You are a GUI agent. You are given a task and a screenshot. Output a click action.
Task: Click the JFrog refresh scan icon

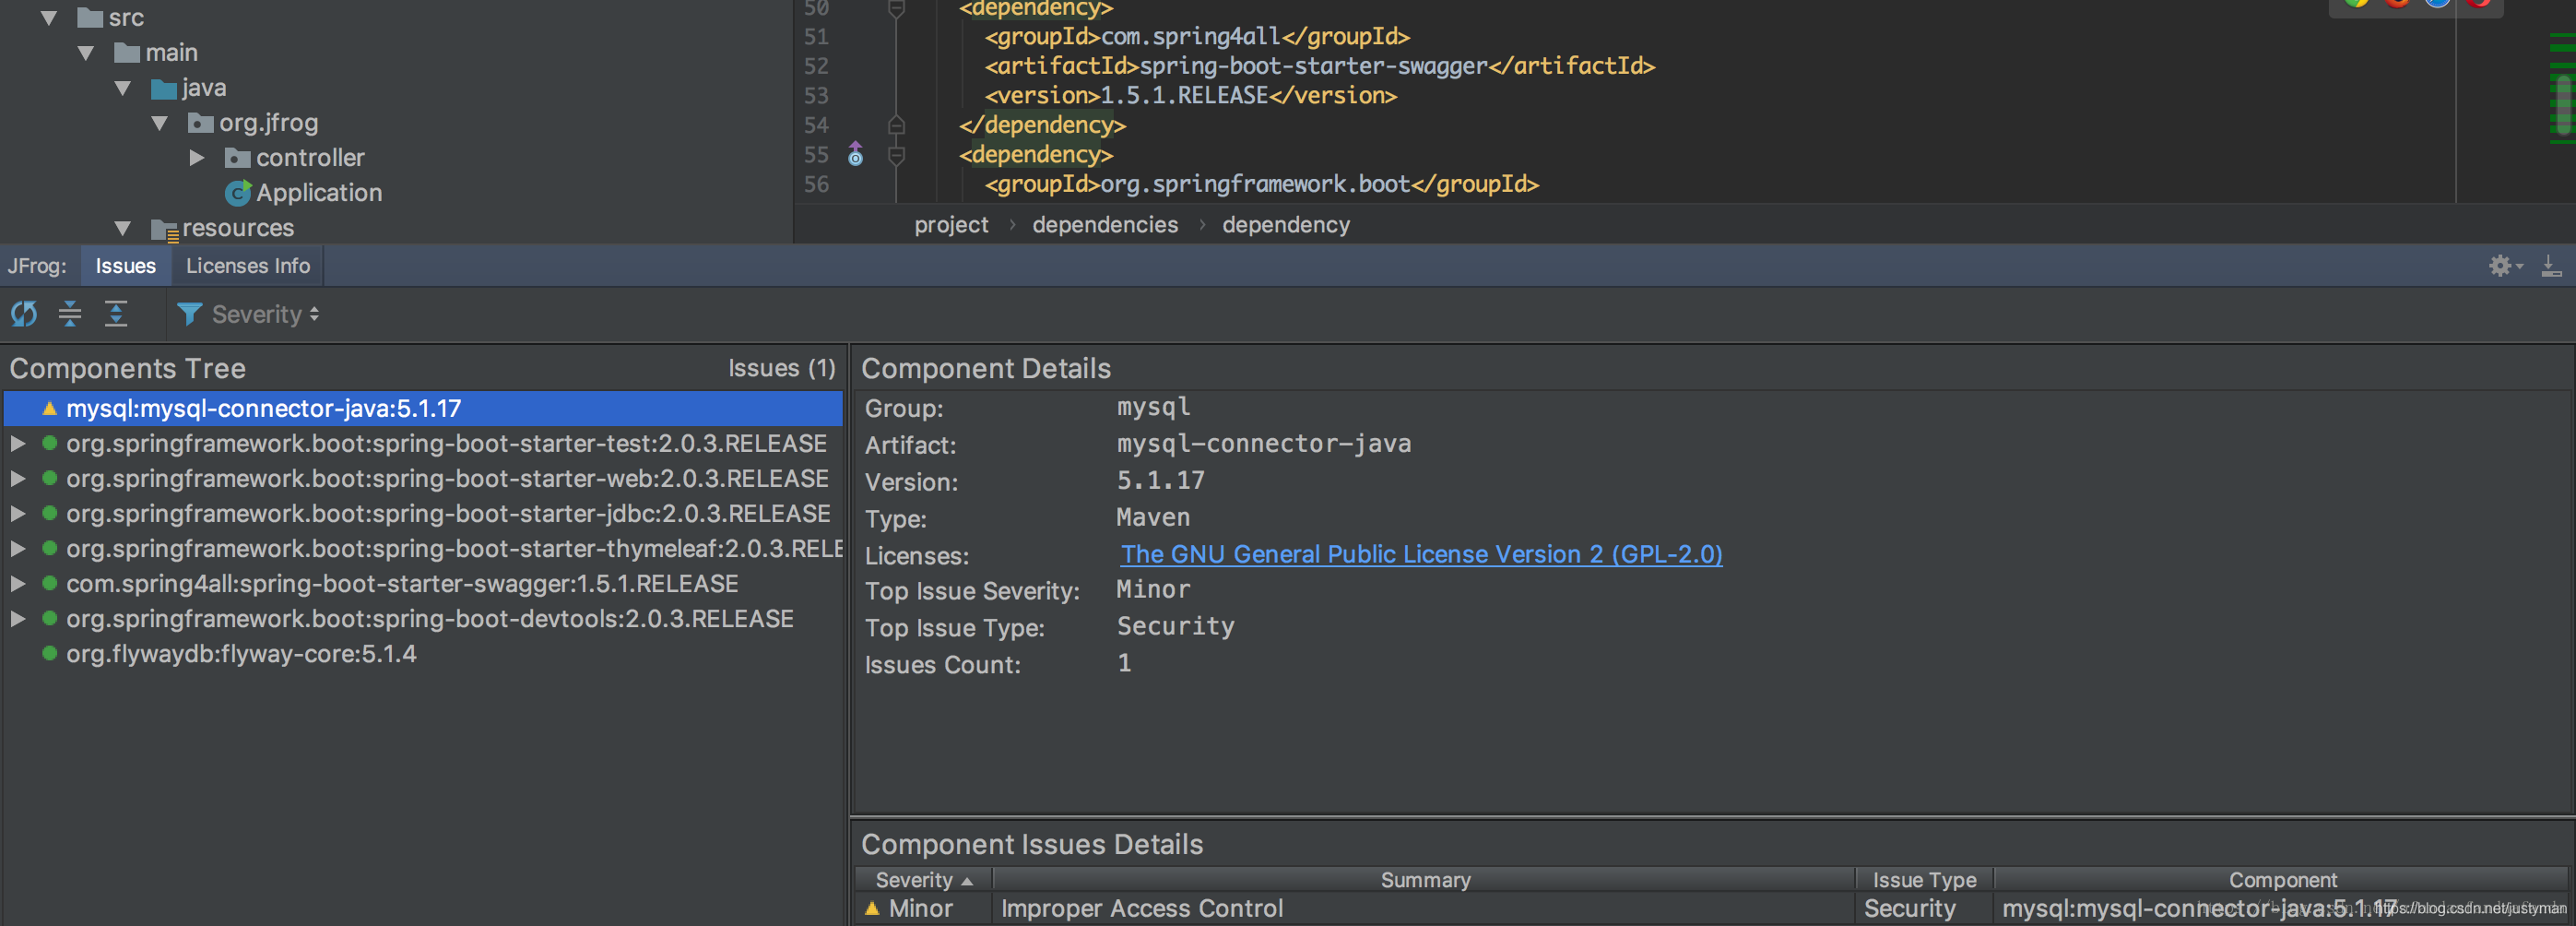pos(24,314)
